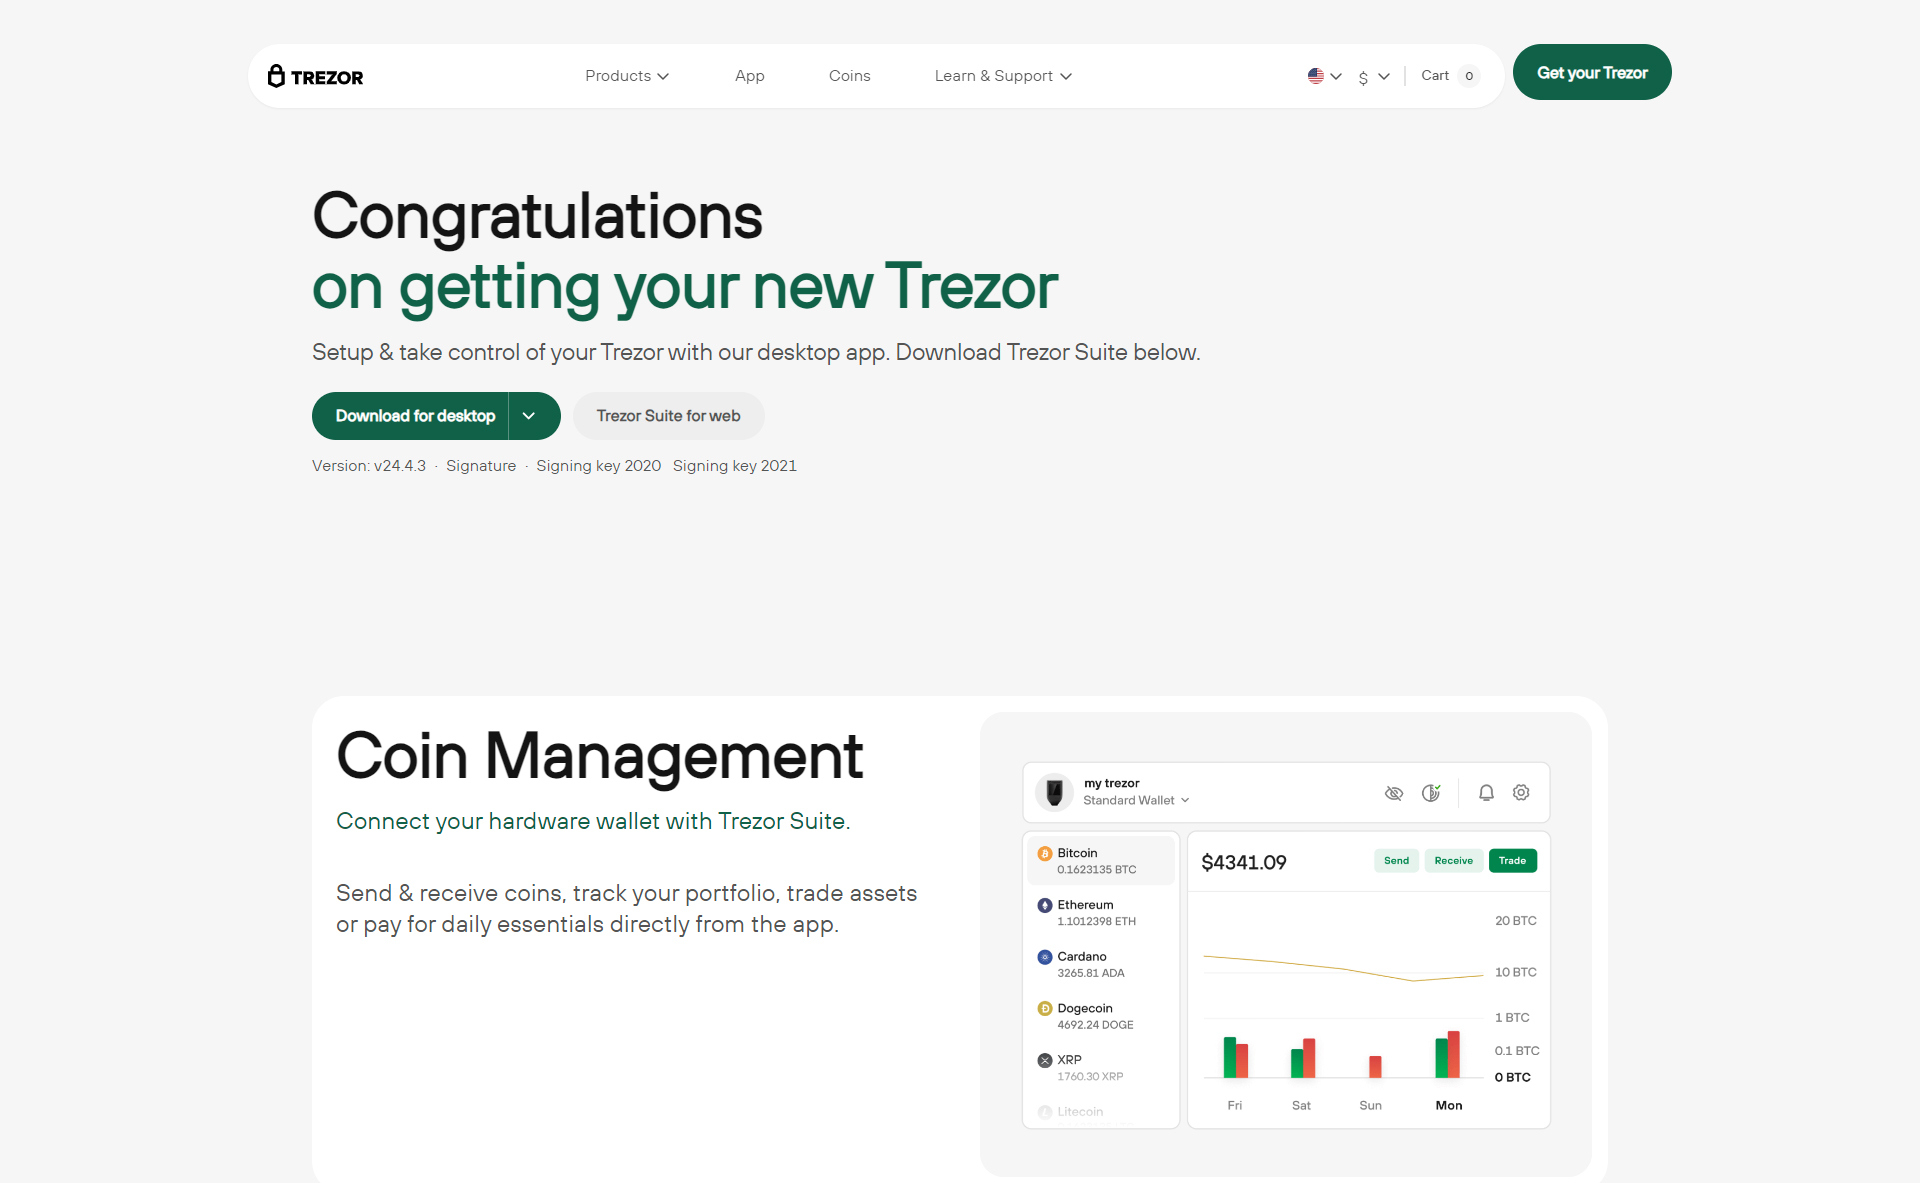Click the hide/eye icon in Trezor wallet
Viewport: 1920px width, 1183px height.
(x=1393, y=792)
